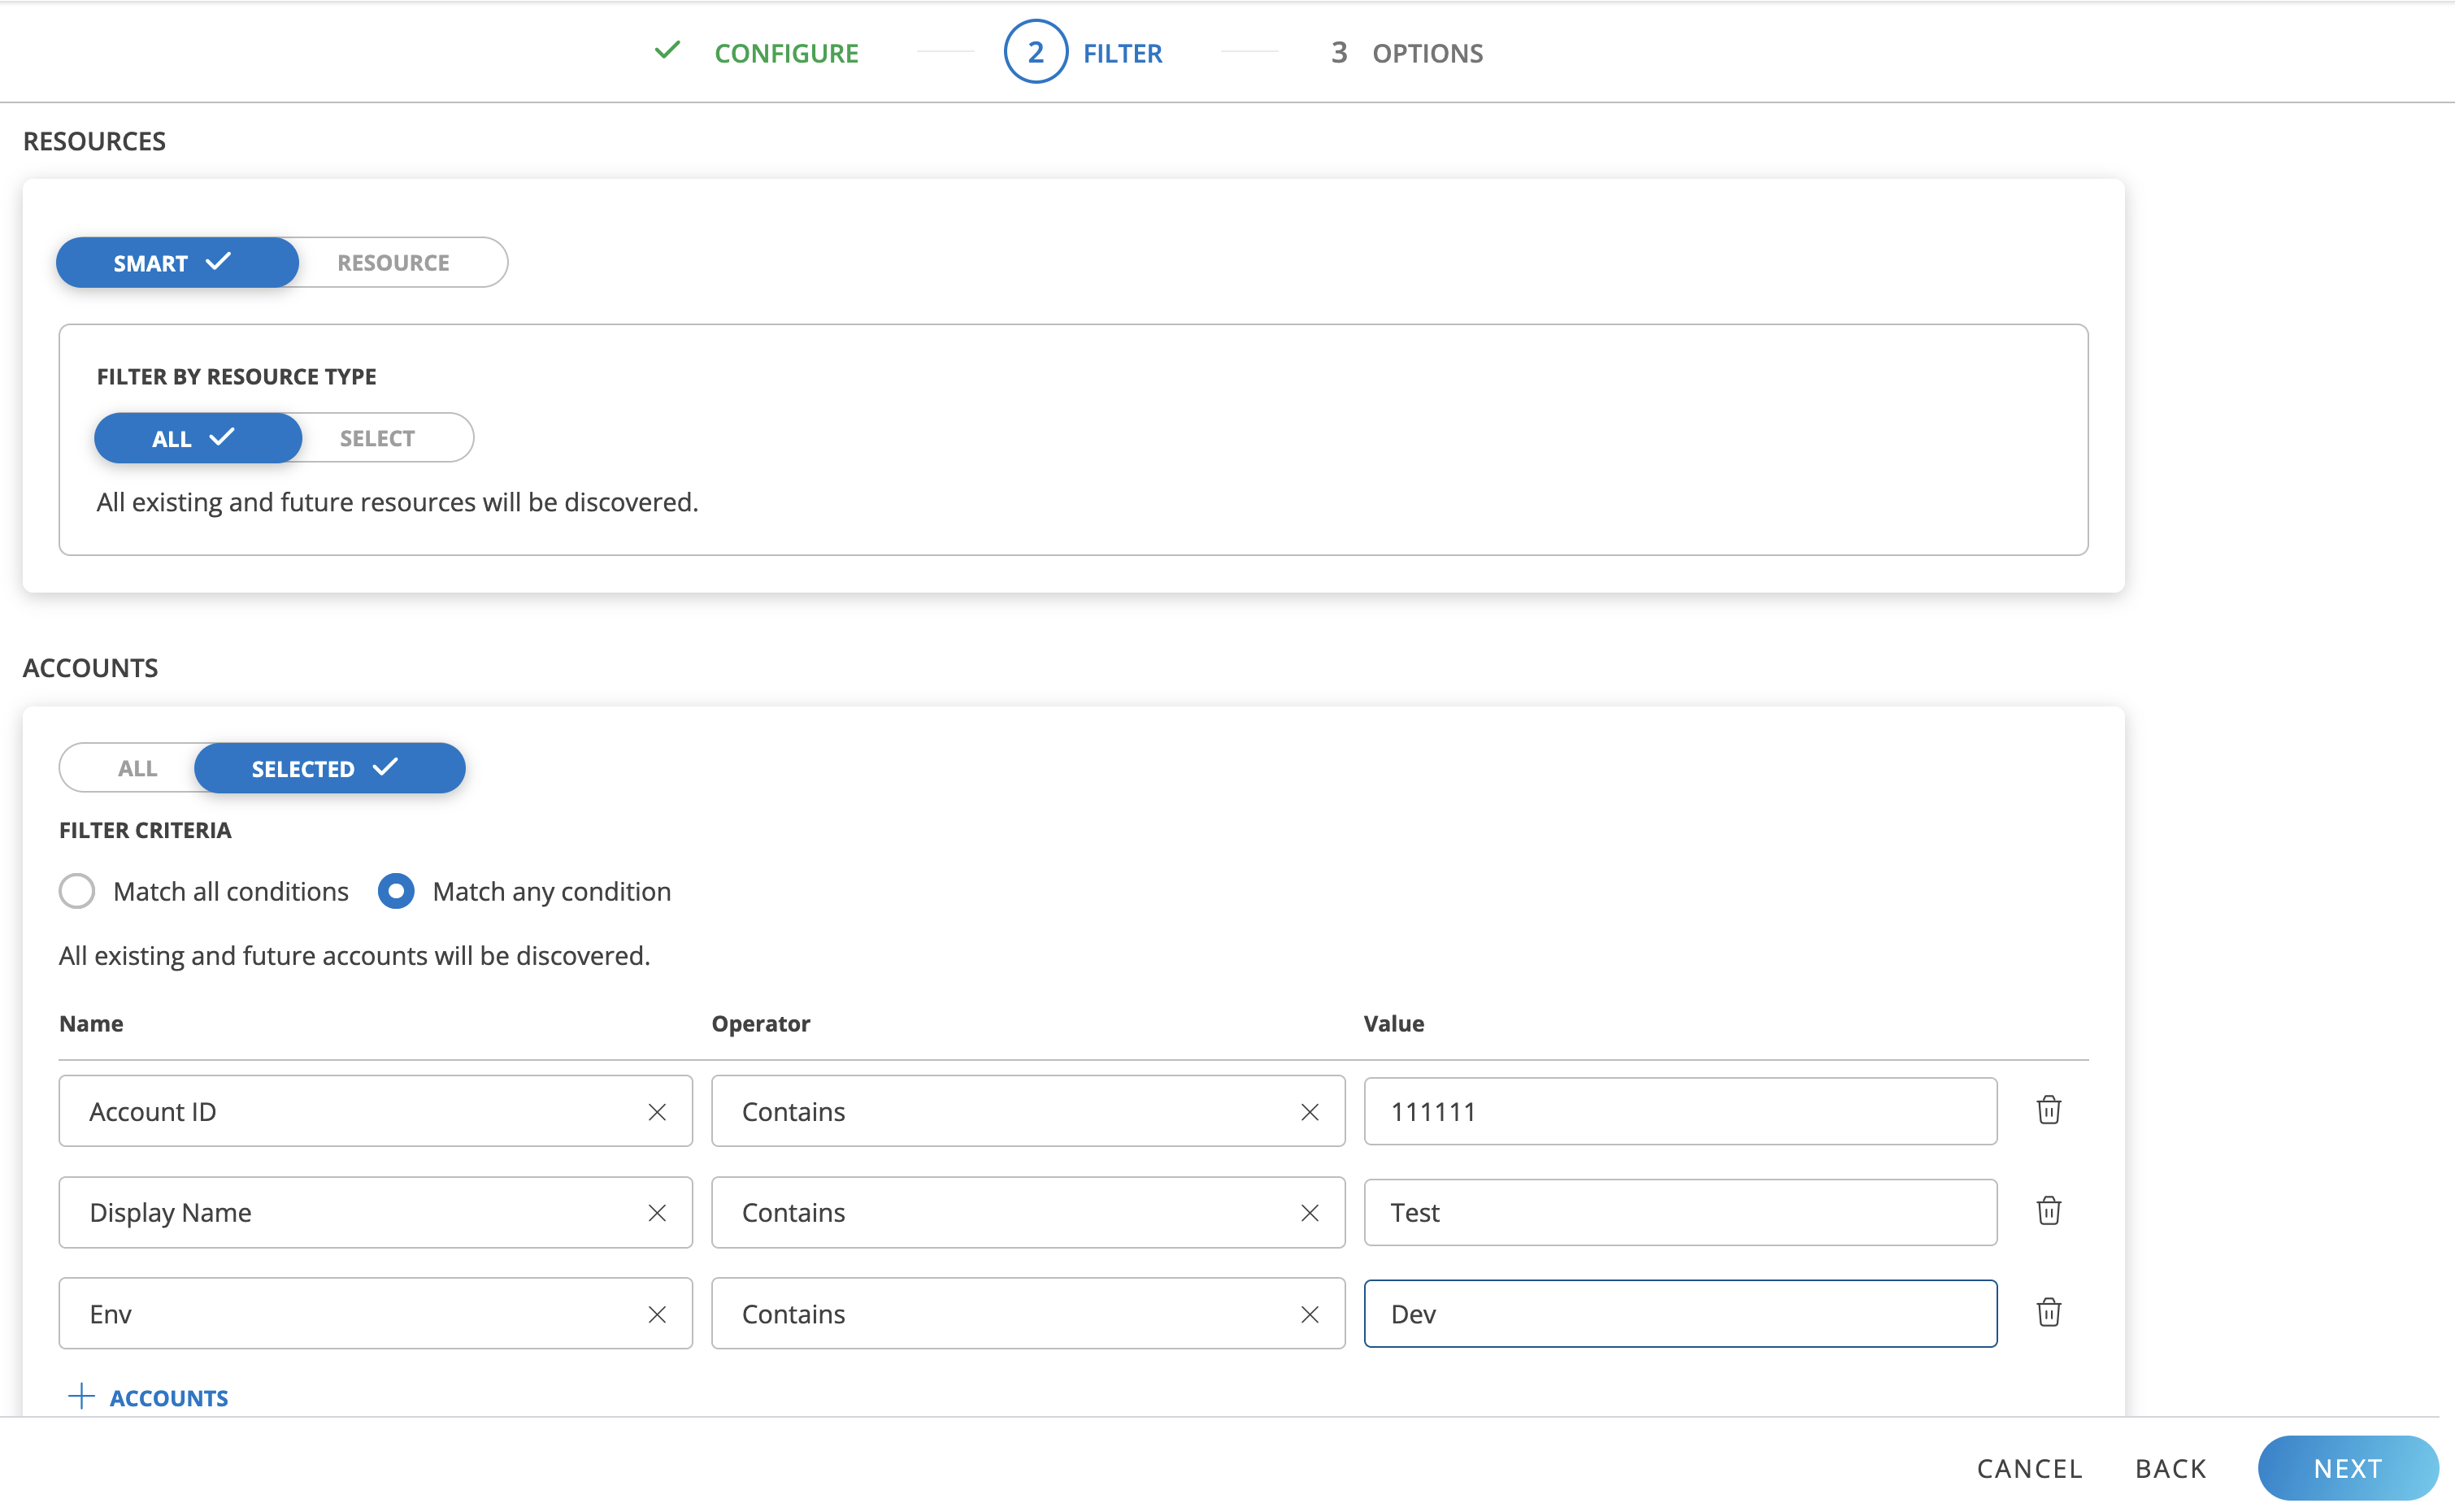2455x1512 pixels.
Task: Clear the Display Name name selection
Action: point(656,1213)
